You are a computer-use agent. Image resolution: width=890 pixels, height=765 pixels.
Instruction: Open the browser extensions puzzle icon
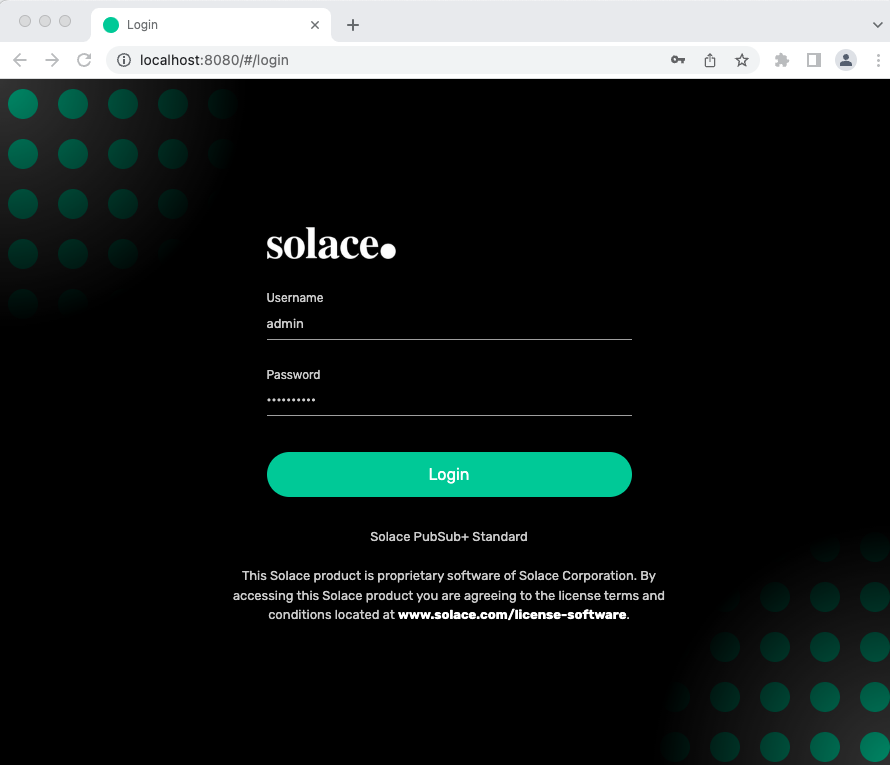781,60
